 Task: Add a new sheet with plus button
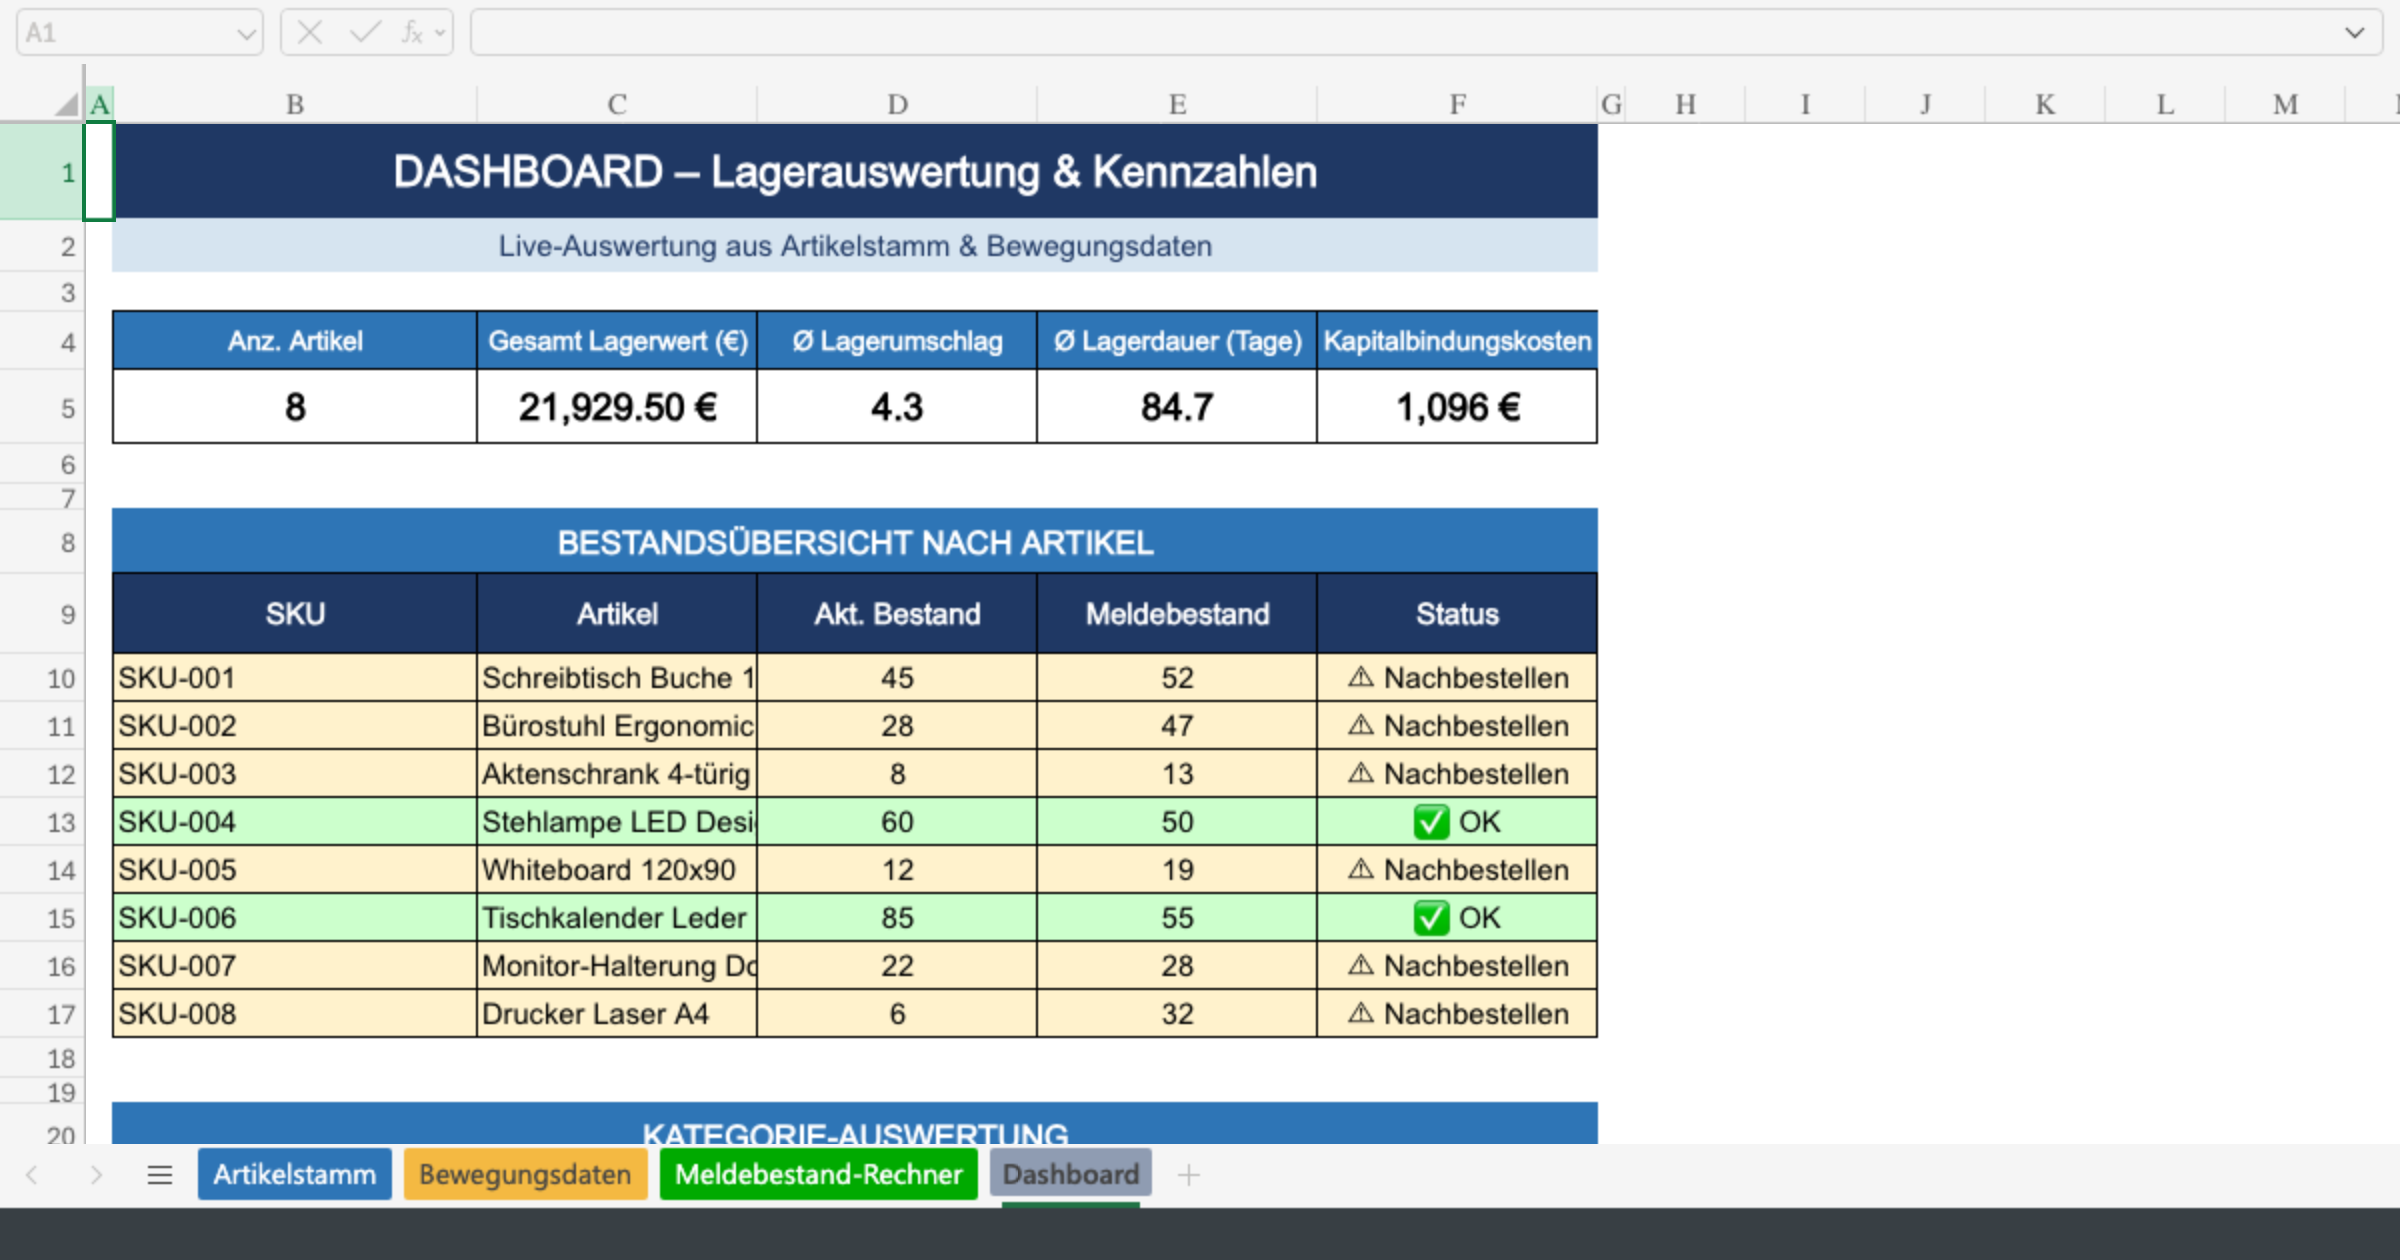click(1188, 1175)
